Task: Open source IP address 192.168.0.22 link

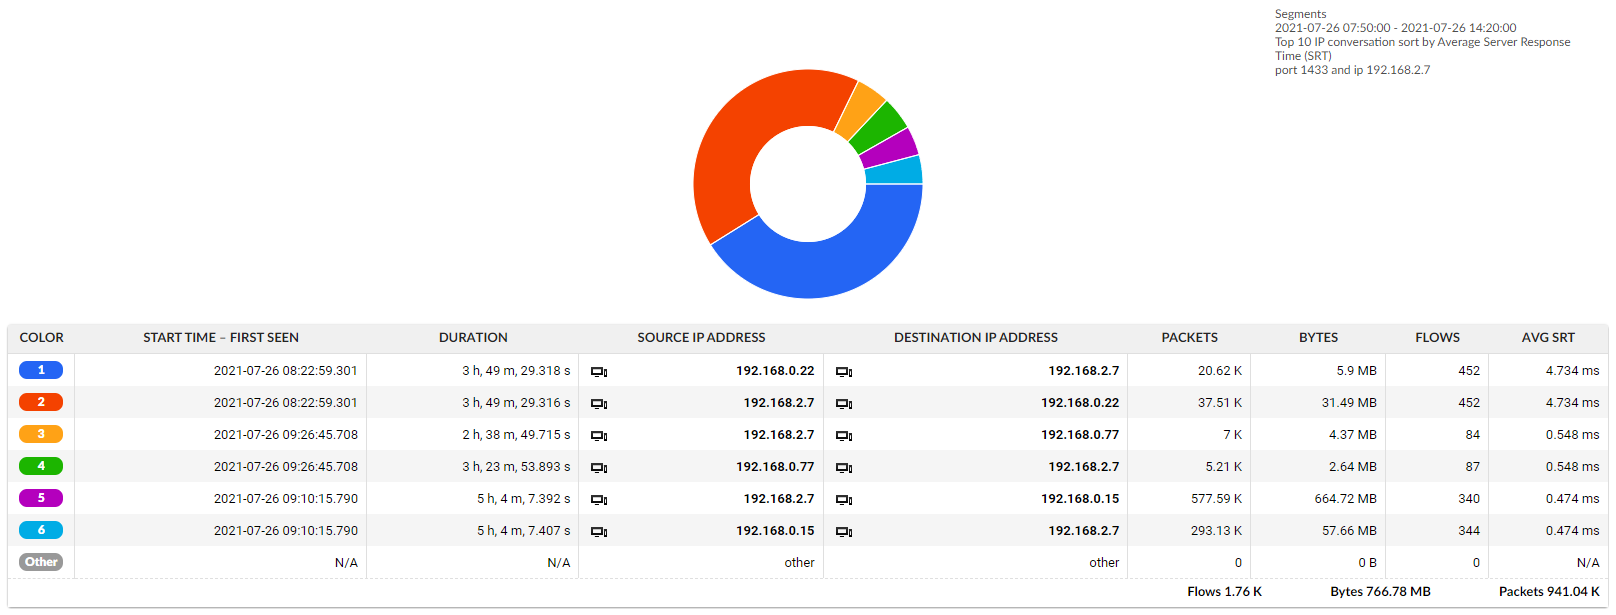Action: [775, 371]
